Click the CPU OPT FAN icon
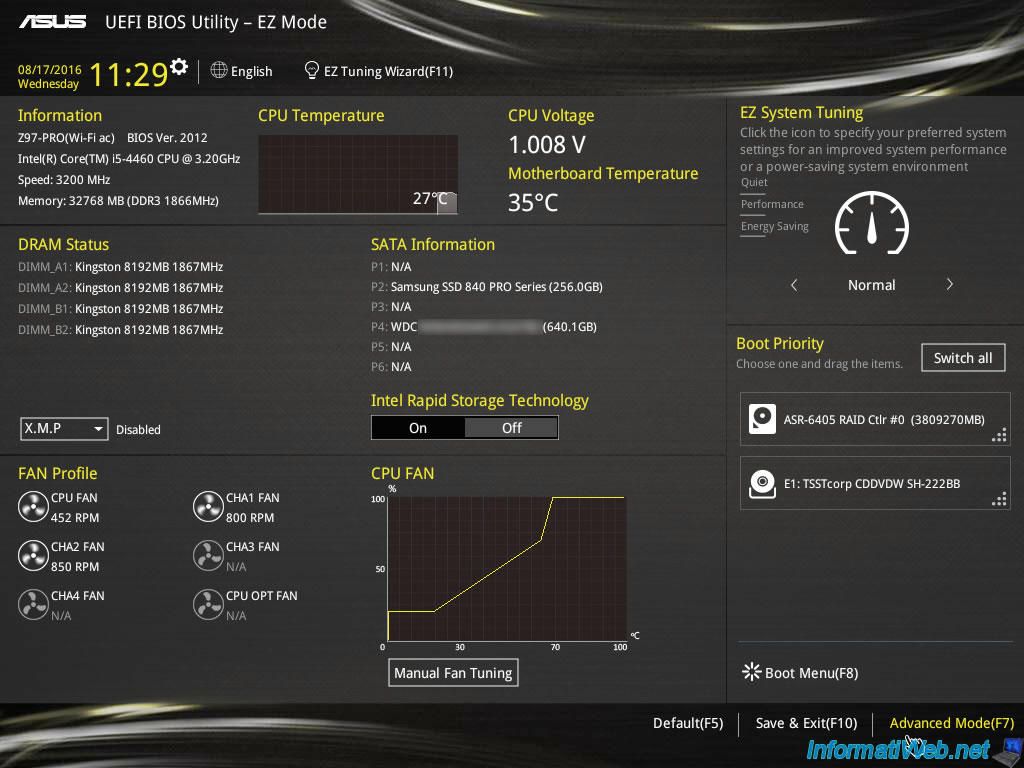This screenshot has height=768, width=1024. [208, 604]
